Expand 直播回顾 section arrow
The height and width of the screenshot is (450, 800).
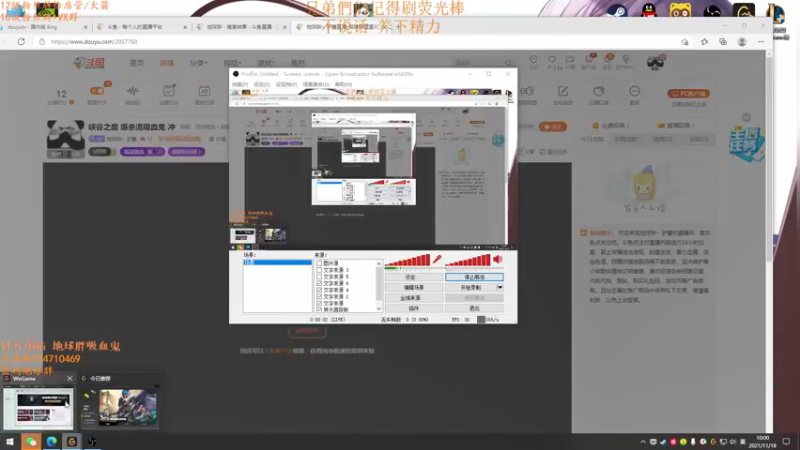point(693,126)
